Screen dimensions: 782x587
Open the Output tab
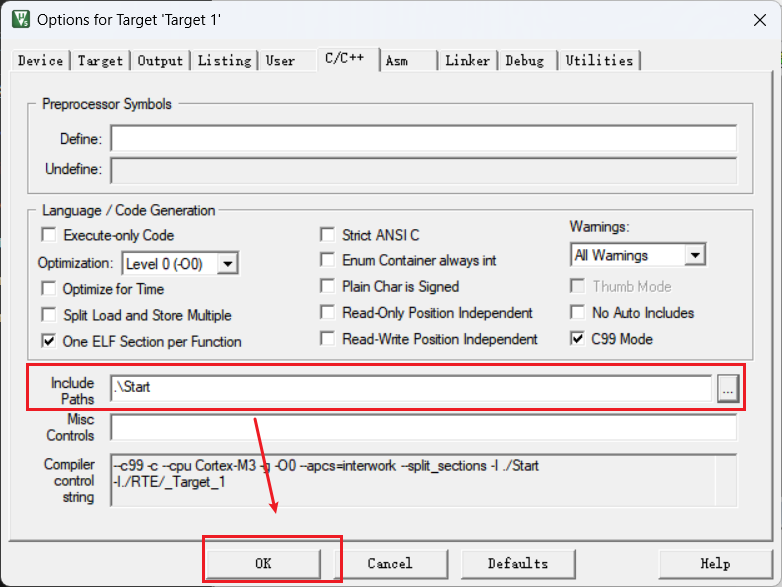(160, 61)
